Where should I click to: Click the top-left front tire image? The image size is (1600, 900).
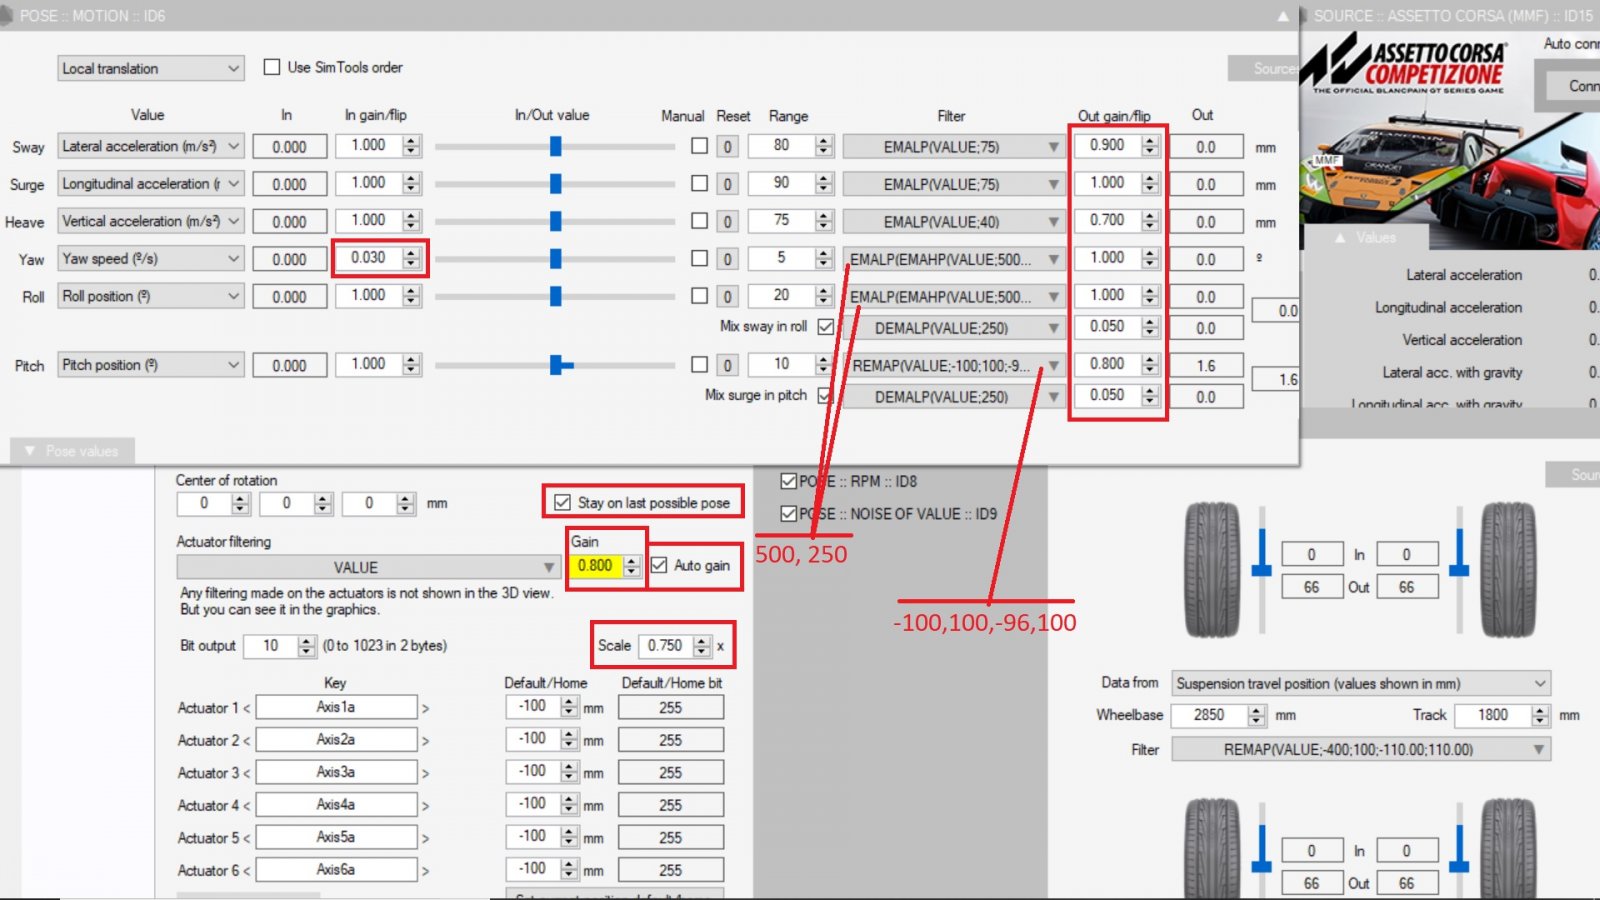(1211, 569)
